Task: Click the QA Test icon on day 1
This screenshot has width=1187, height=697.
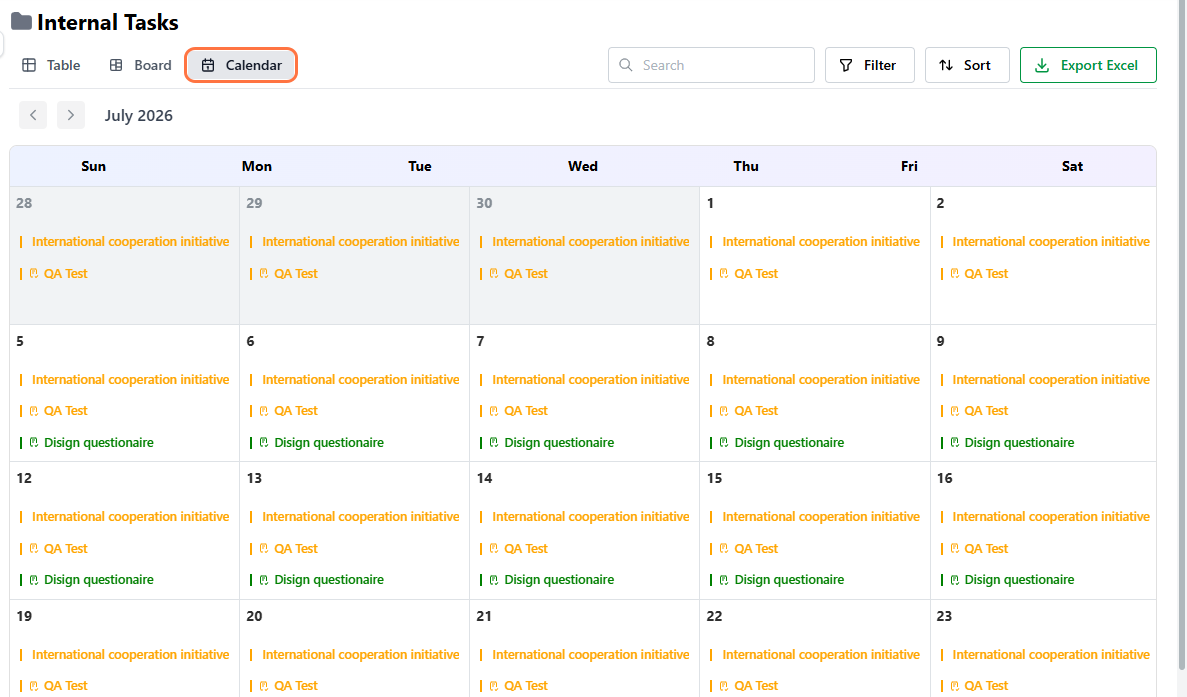Action: click(724, 273)
